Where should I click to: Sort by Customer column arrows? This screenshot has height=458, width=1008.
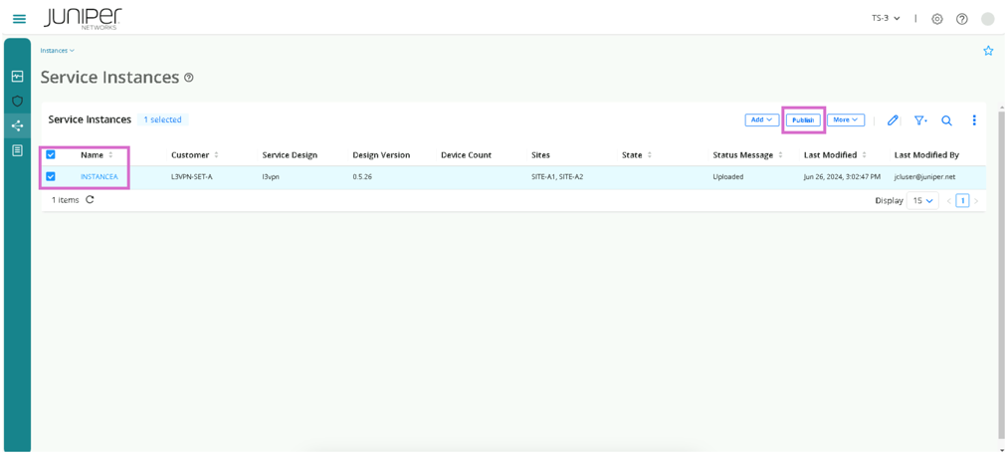click(216, 155)
